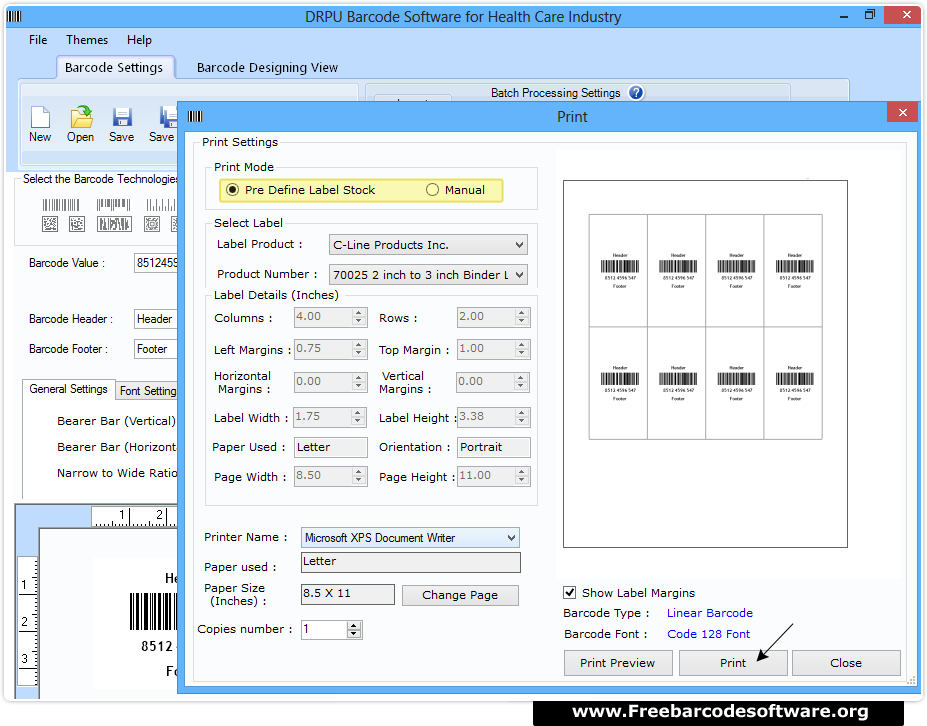The height and width of the screenshot is (726, 927).
Task: Click the New document toolbar icon
Action: click(40, 117)
